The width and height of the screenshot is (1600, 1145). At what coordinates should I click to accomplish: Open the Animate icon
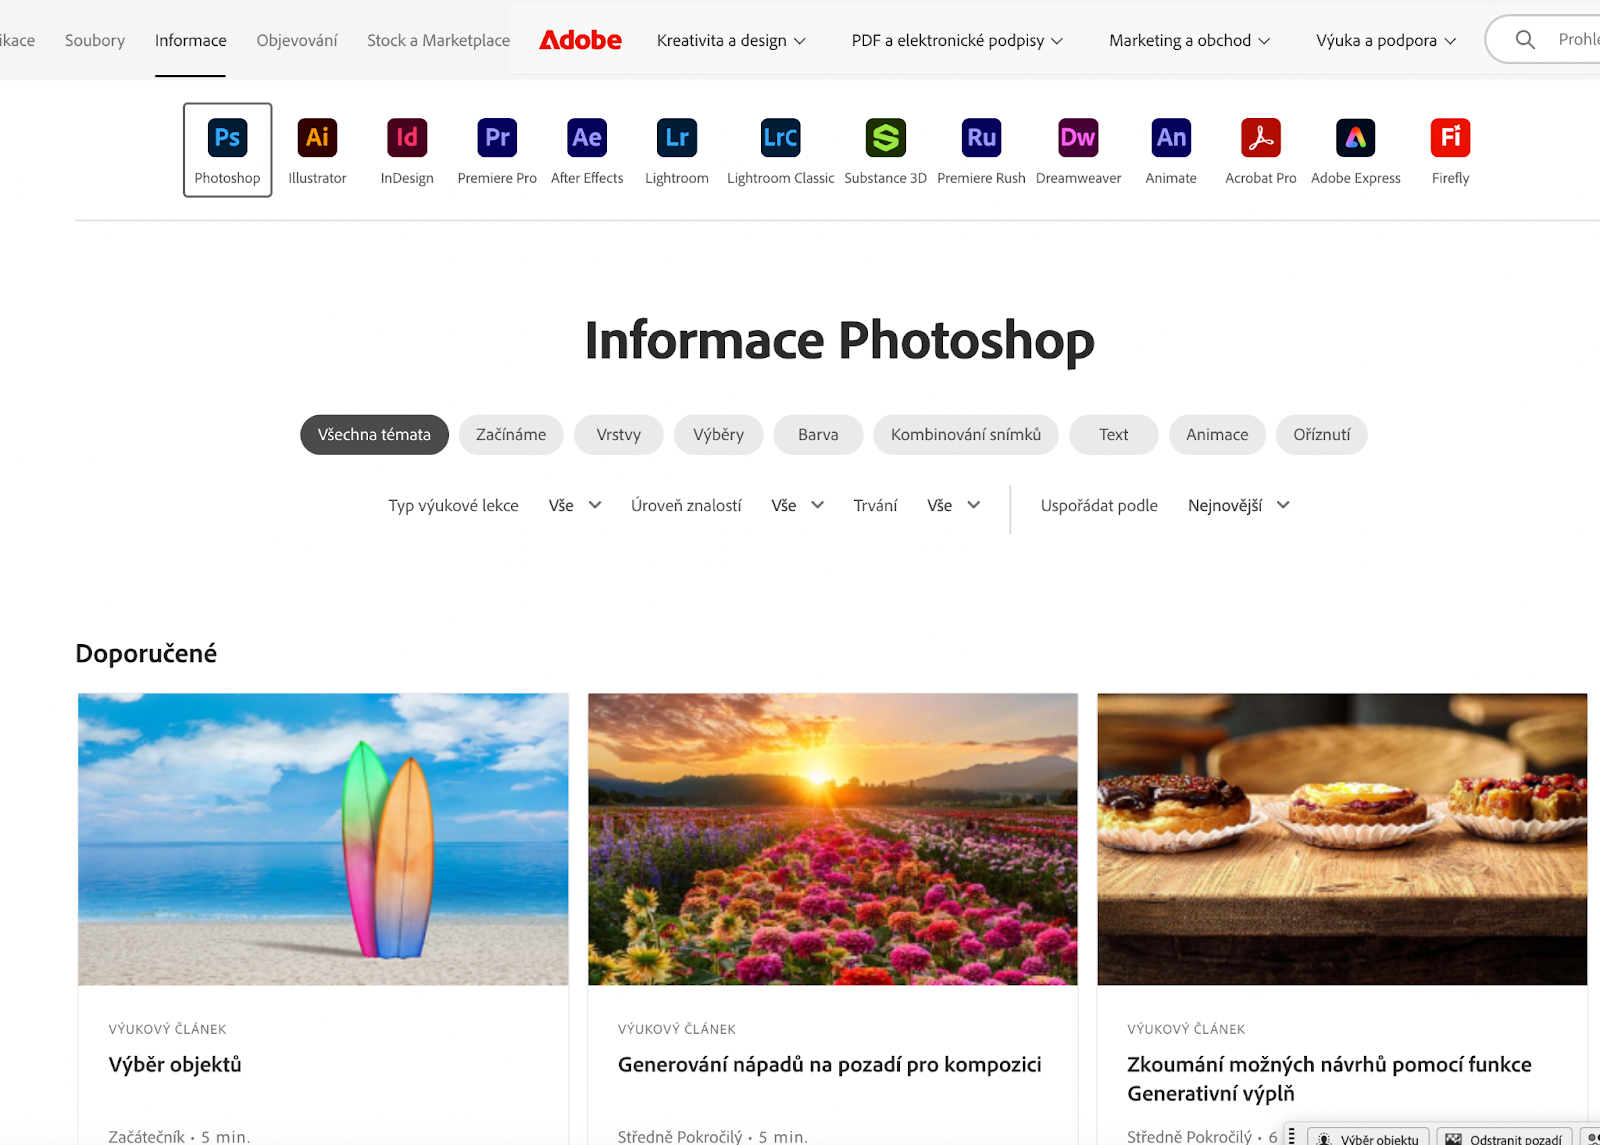[x=1171, y=138]
